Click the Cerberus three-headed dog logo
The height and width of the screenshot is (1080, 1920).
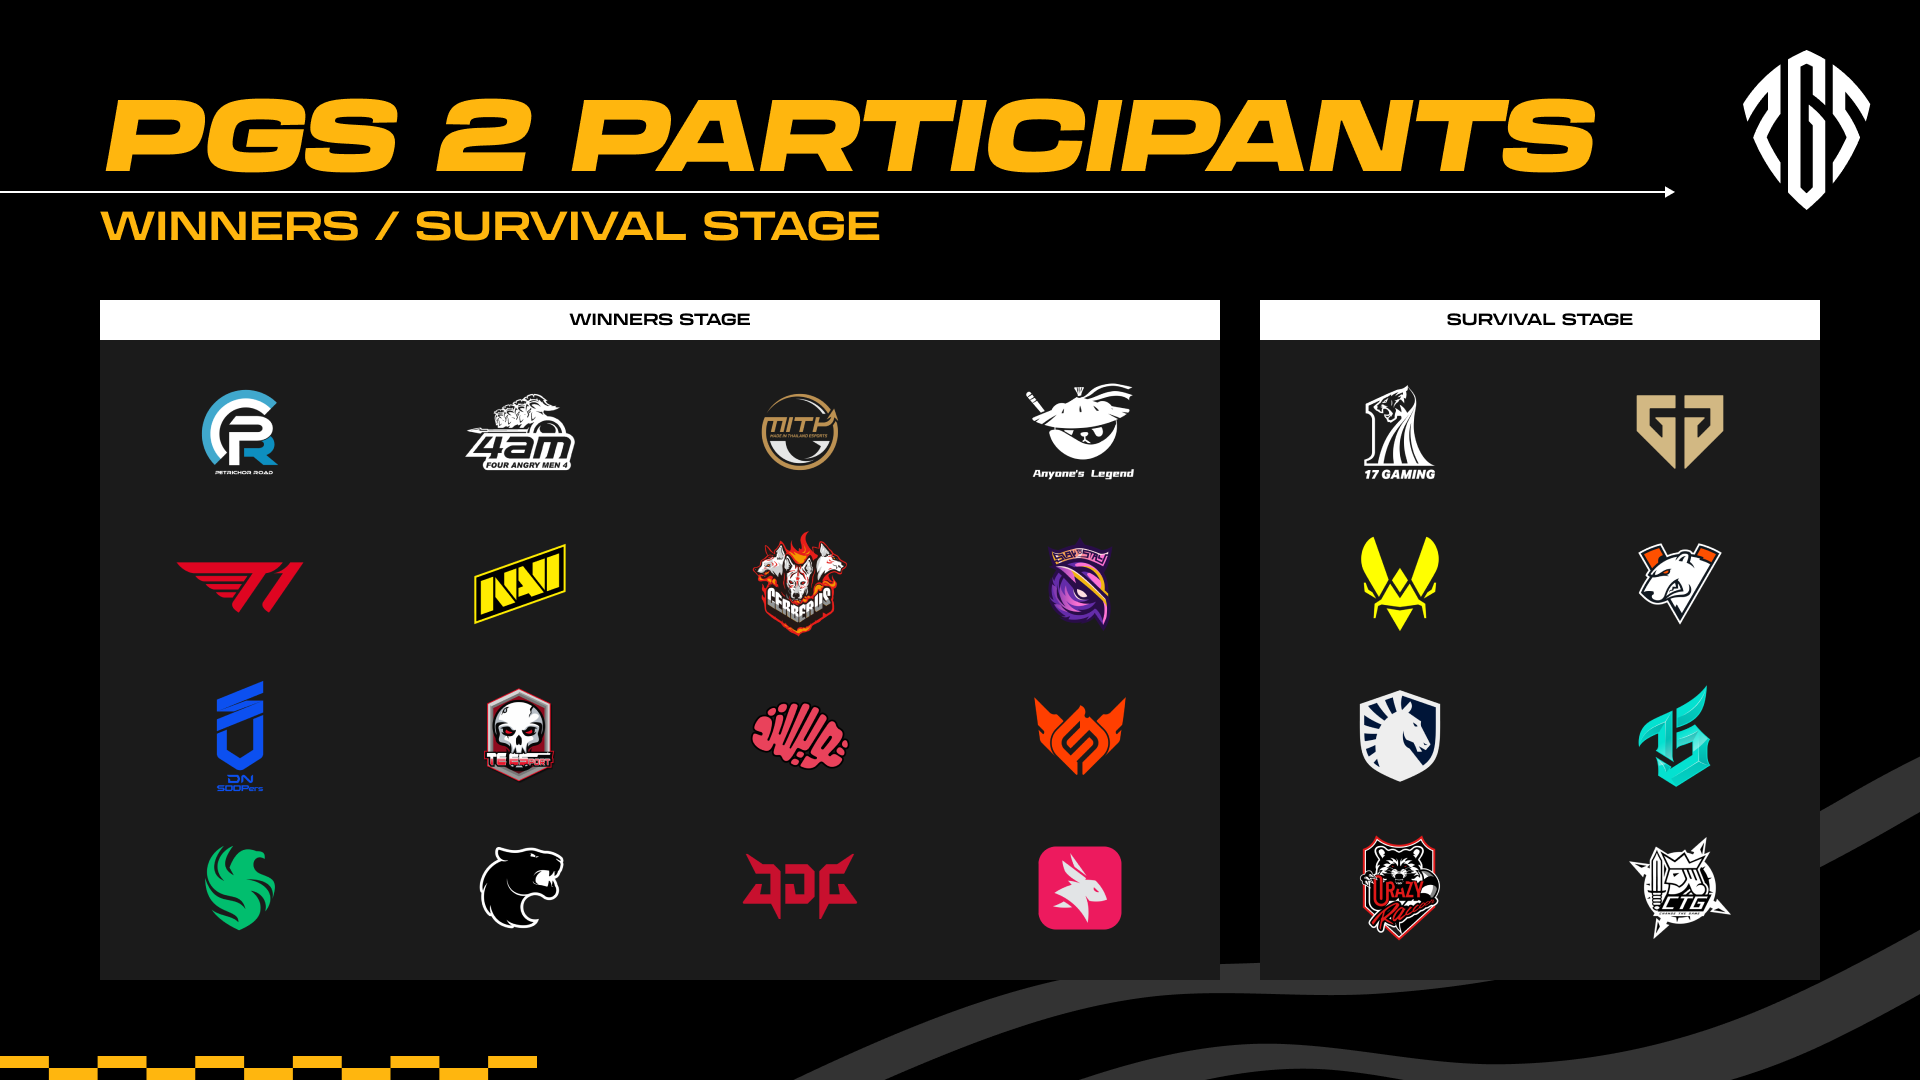tap(800, 584)
